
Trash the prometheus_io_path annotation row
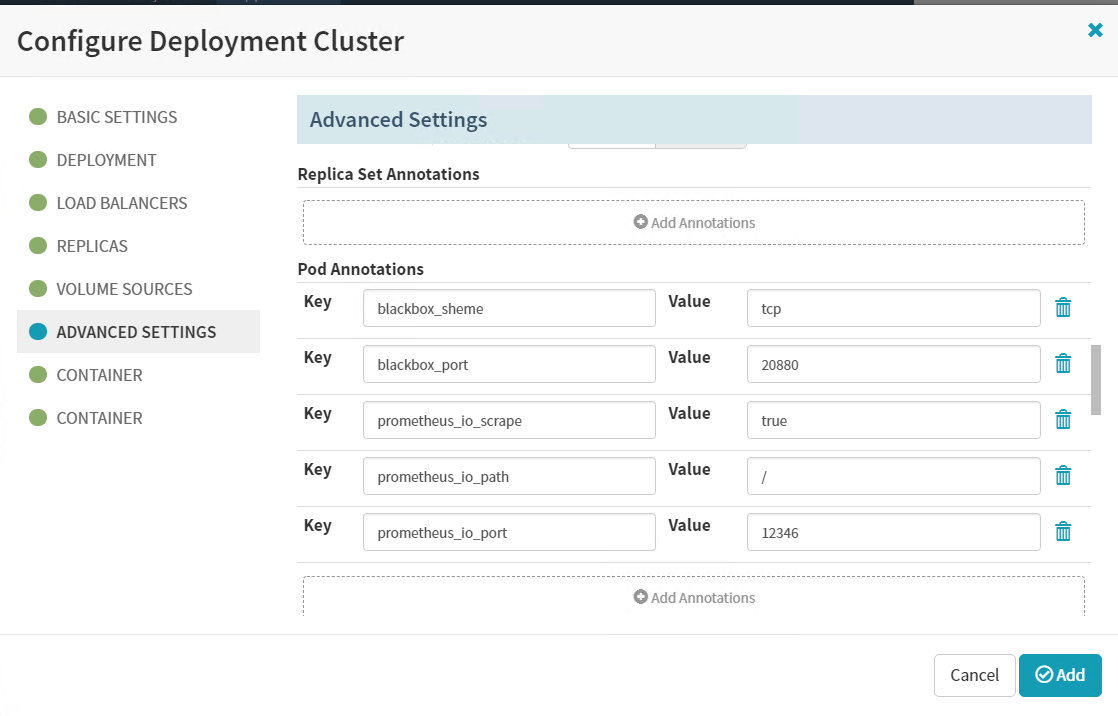(x=1063, y=476)
